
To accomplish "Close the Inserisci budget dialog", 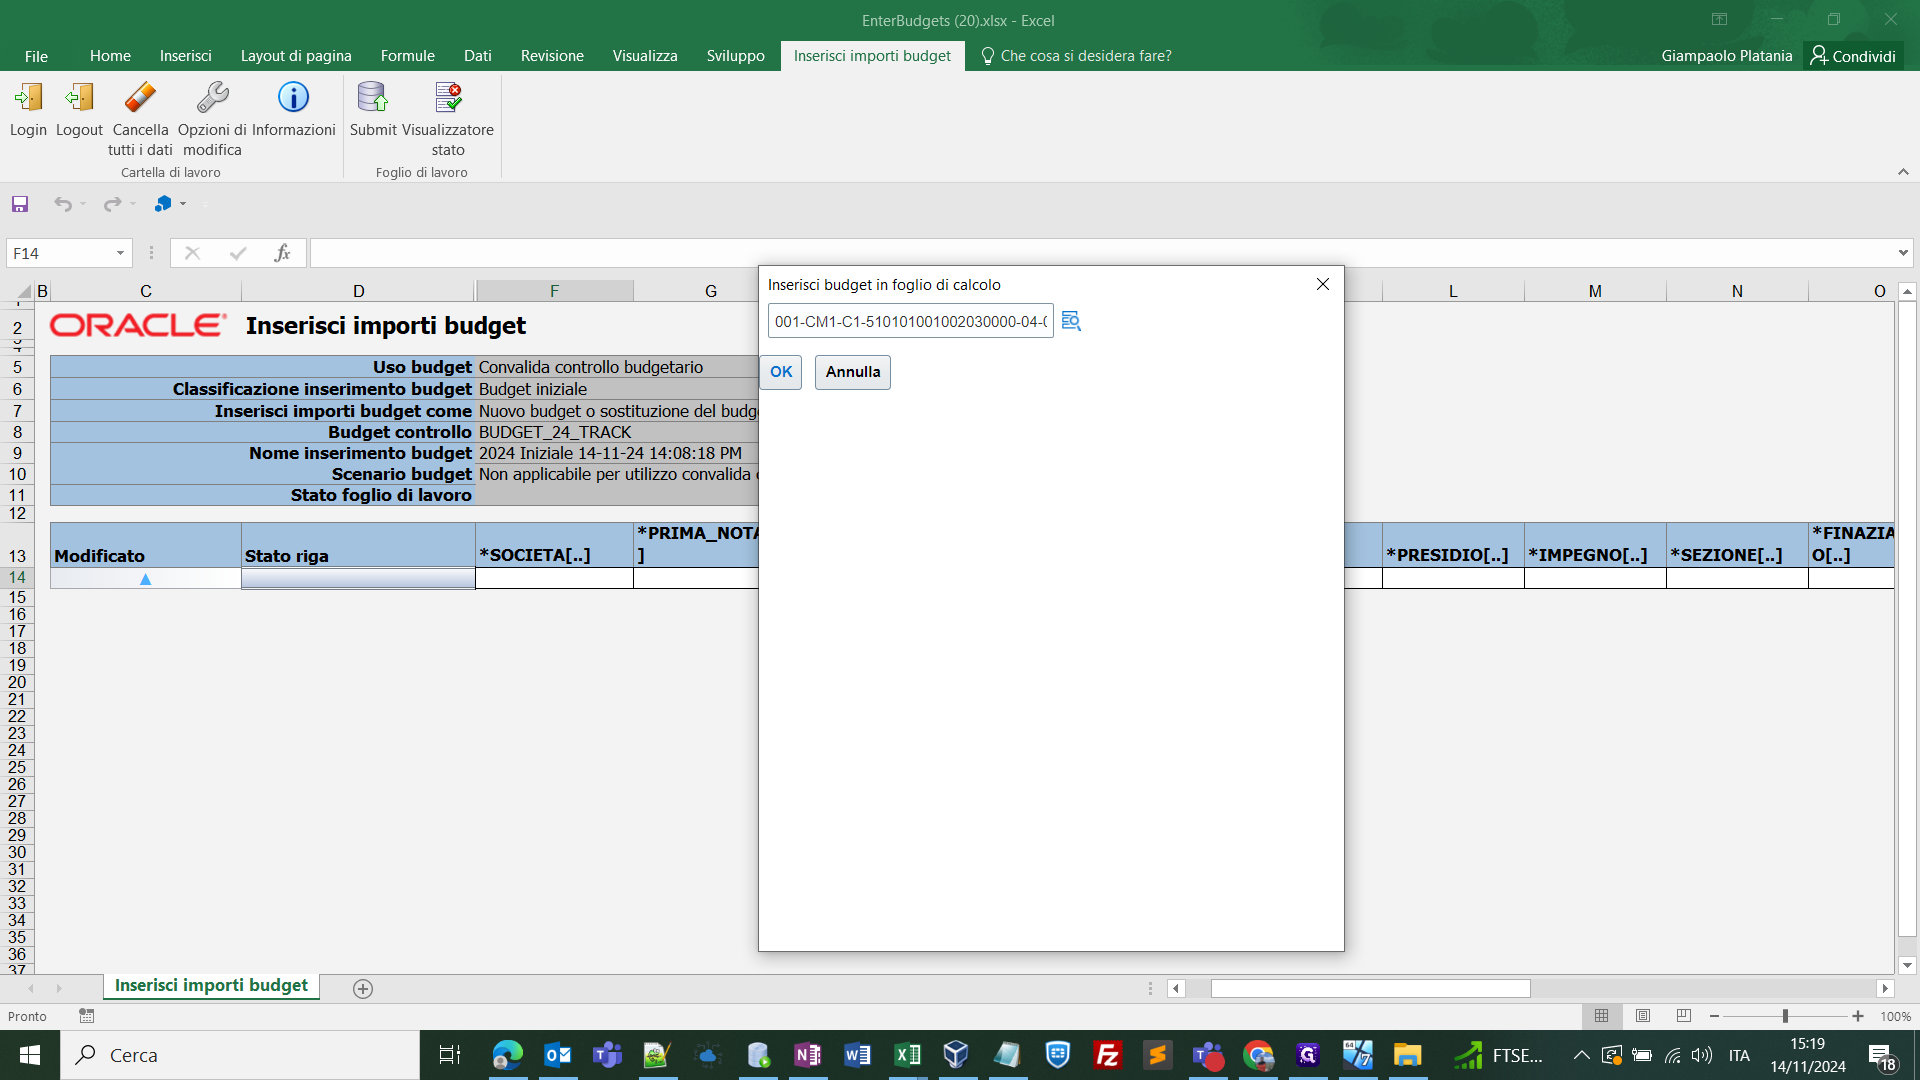I will 1323,284.
